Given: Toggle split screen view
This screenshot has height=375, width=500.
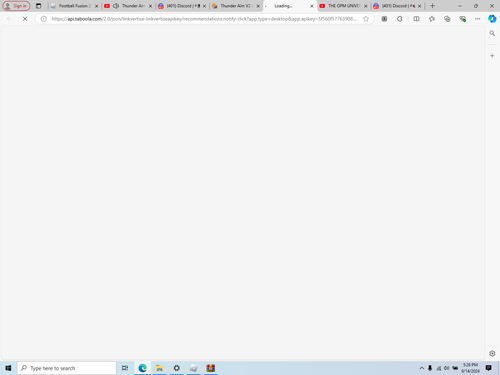Looking at the screenshot, I should pyautogui.click(x=416, y=19).
